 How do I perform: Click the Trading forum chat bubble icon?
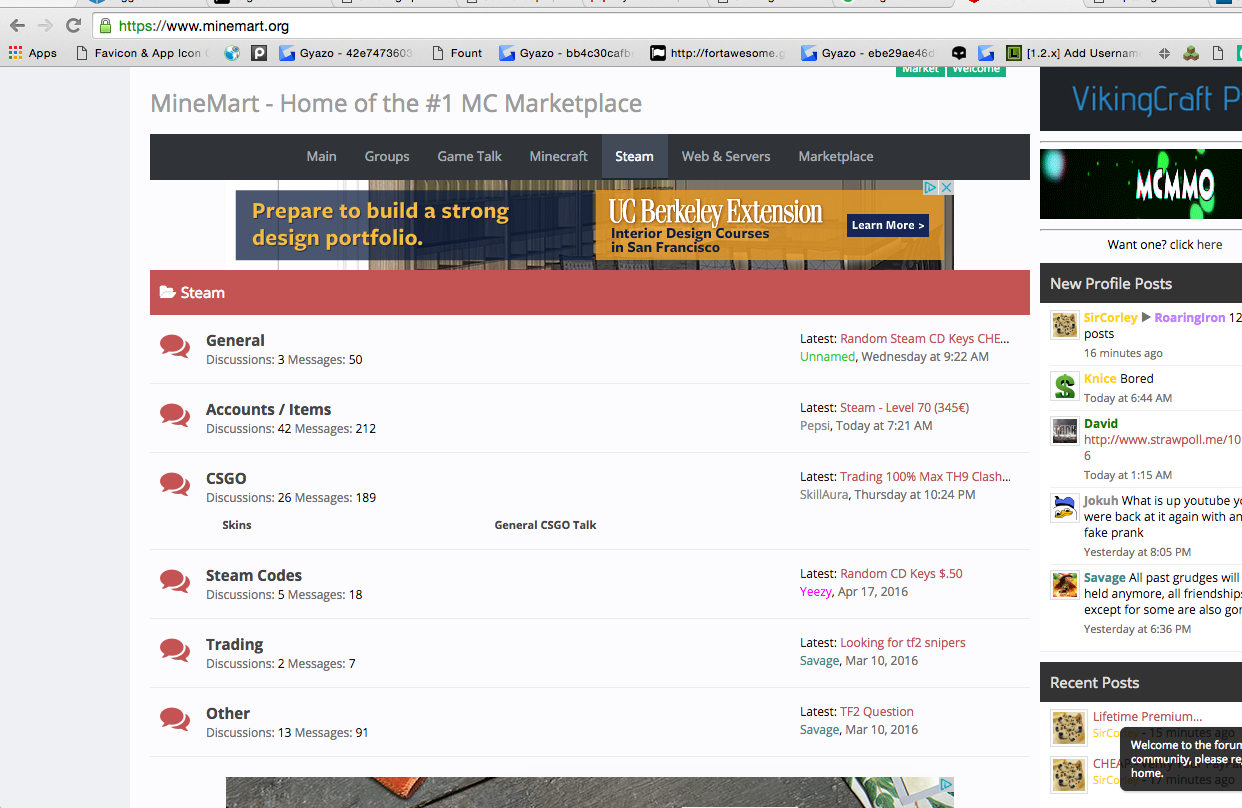pyautogui.click(x=175, y=651)
